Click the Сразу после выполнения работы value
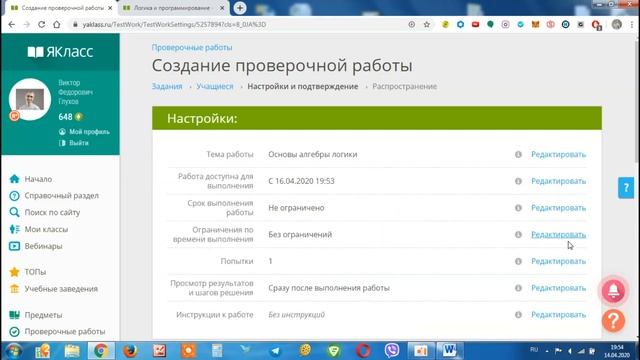Image resolution: width=640 pixels, height=360 pixels. pyautogui.click(x=329, y=288)
